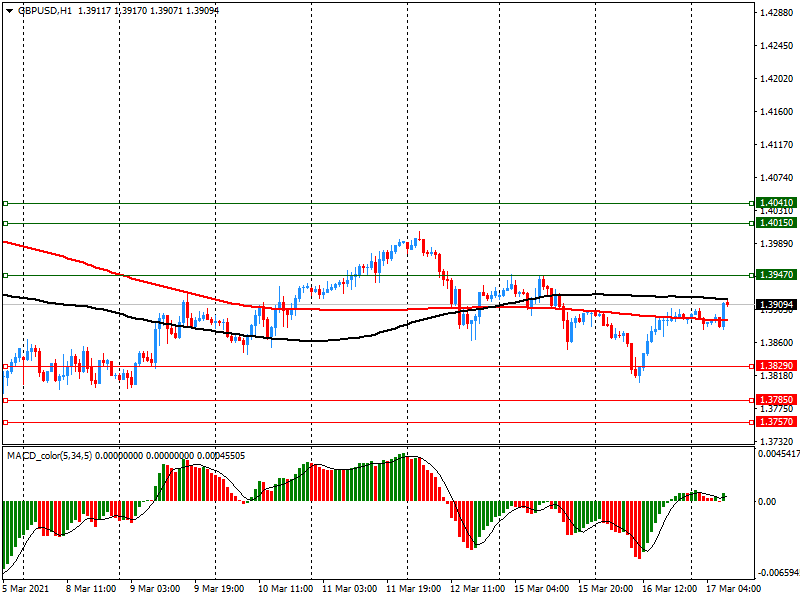This screenshot has width=800, height=600.
Task: Click the MACD_color(5,34,5) indicator label
Action: click(x=49, y=456)
